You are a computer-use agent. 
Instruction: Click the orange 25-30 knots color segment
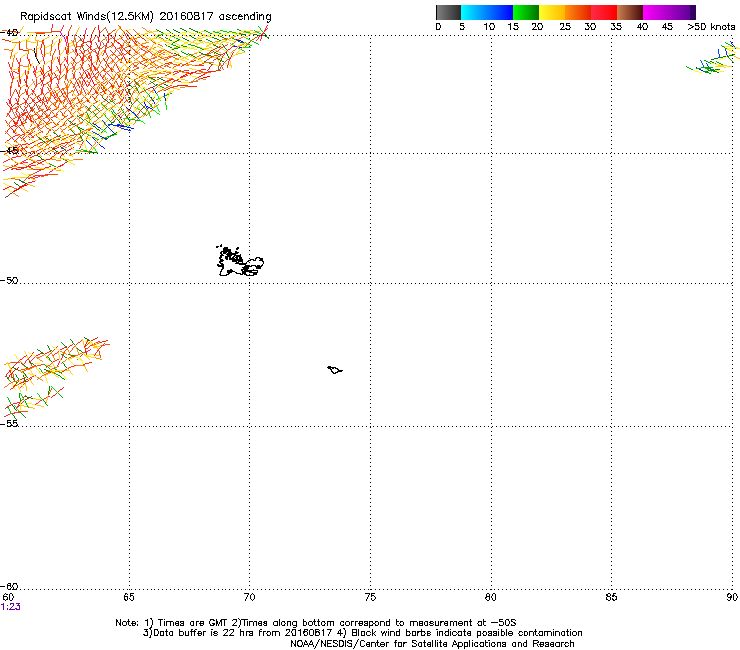(x=578, y=12)
